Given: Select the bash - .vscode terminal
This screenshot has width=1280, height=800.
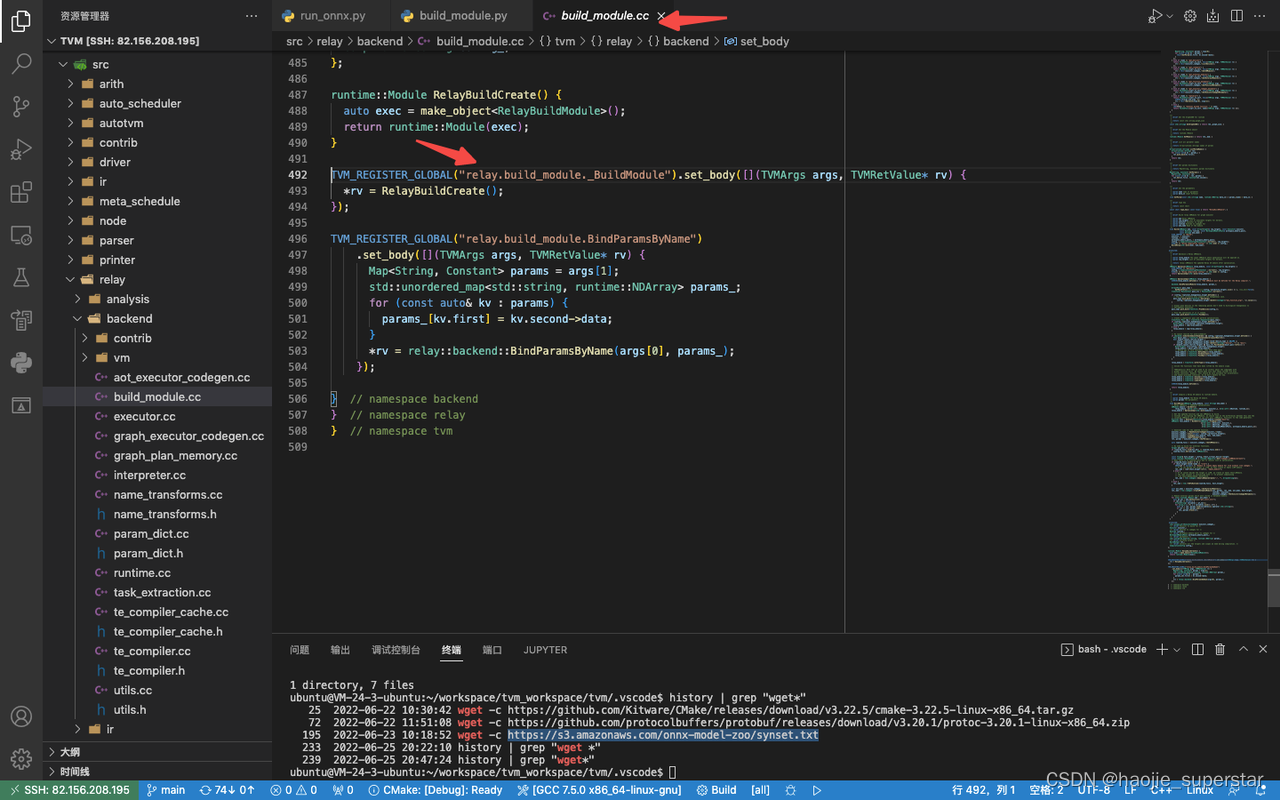Looking at the screenshot, I should pos(1103,649).
